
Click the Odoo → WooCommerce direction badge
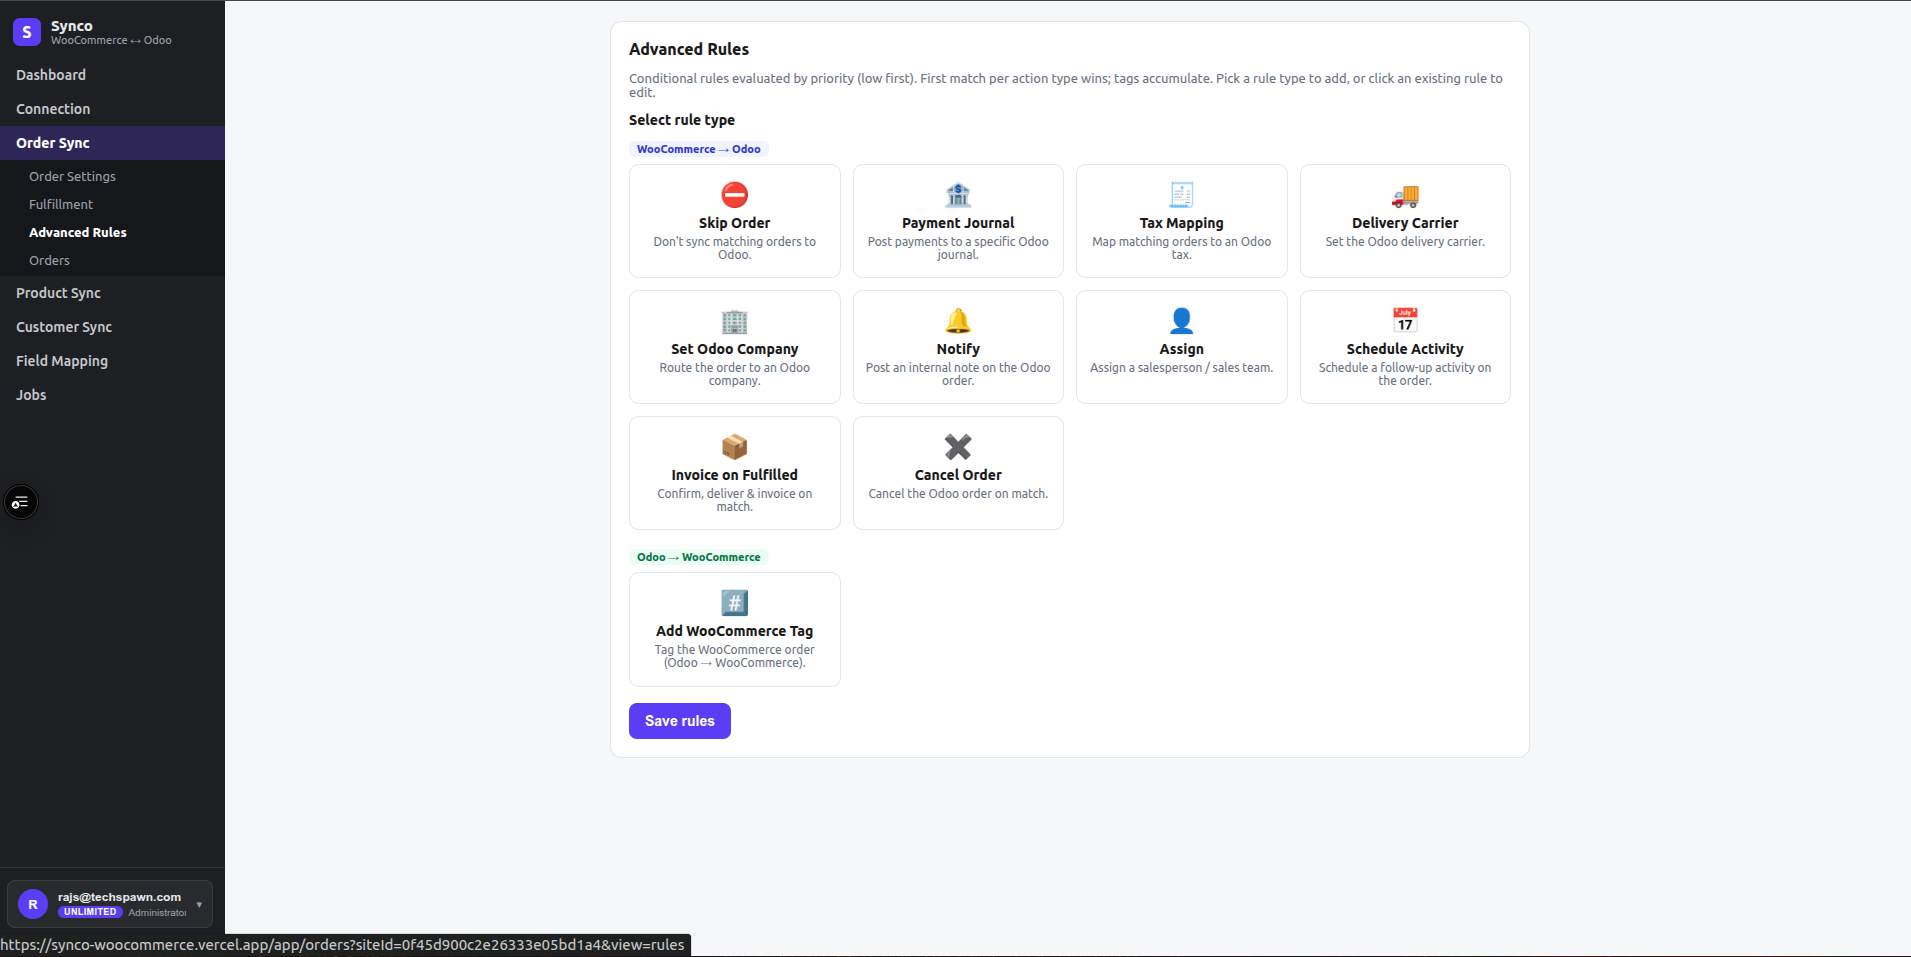coord(698,557)
